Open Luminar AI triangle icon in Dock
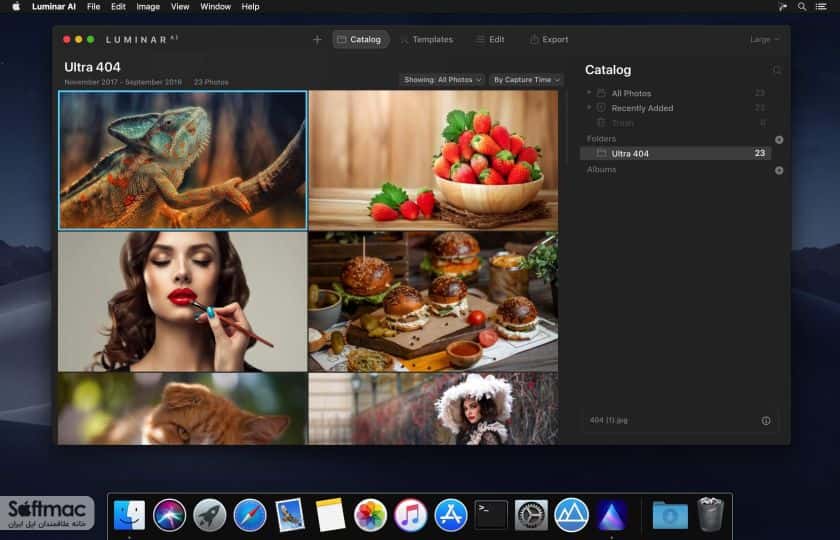The height and width of the screenshot is (540, 840). pyautogui.click(x=611, y=515)
